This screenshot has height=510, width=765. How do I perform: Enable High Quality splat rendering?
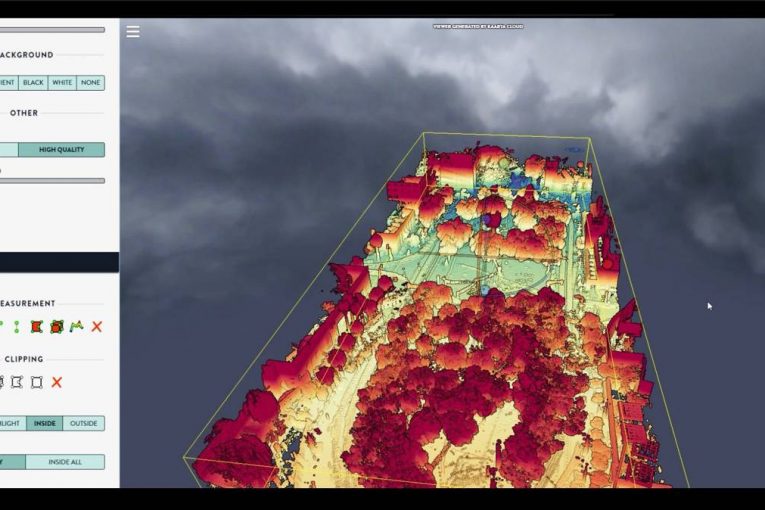pos(61,150)
